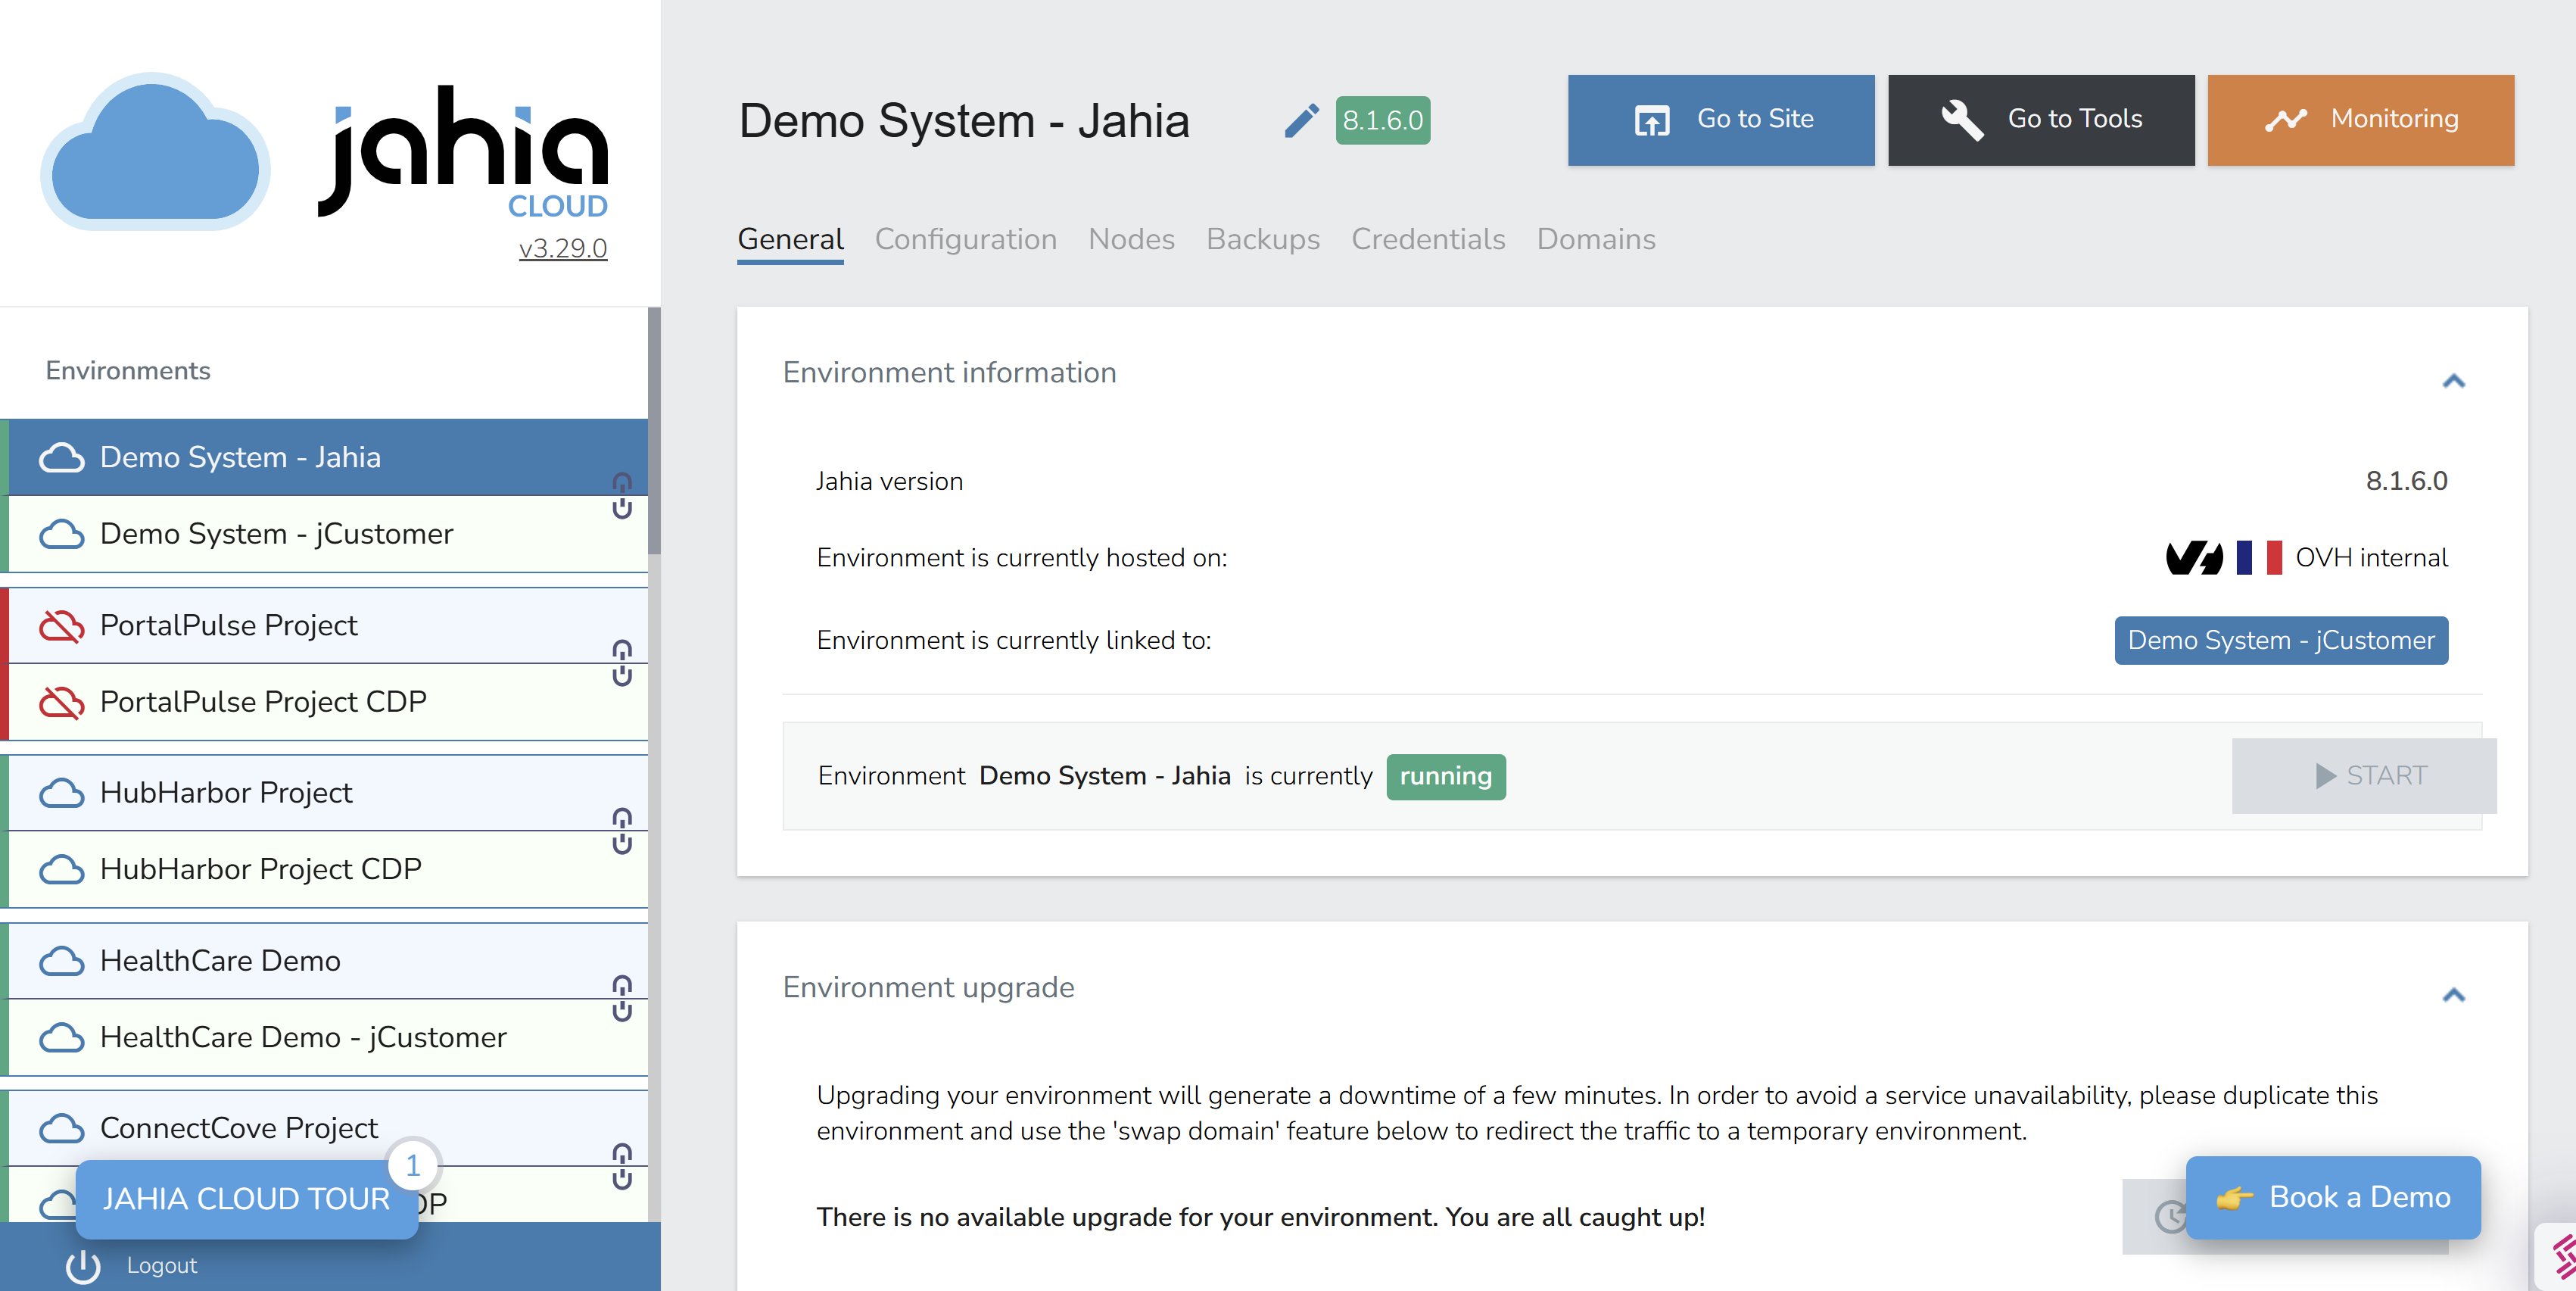Click the green 8.1.6.0 version badge
Viewport: 2576px width, 1291px height.
[x=1382, y=120]
